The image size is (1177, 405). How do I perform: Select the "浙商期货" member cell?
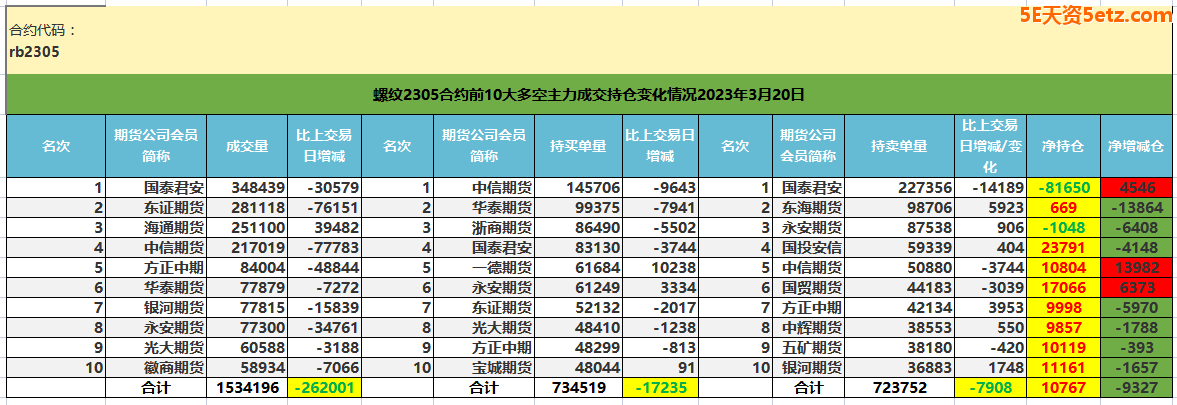[483, 228]
